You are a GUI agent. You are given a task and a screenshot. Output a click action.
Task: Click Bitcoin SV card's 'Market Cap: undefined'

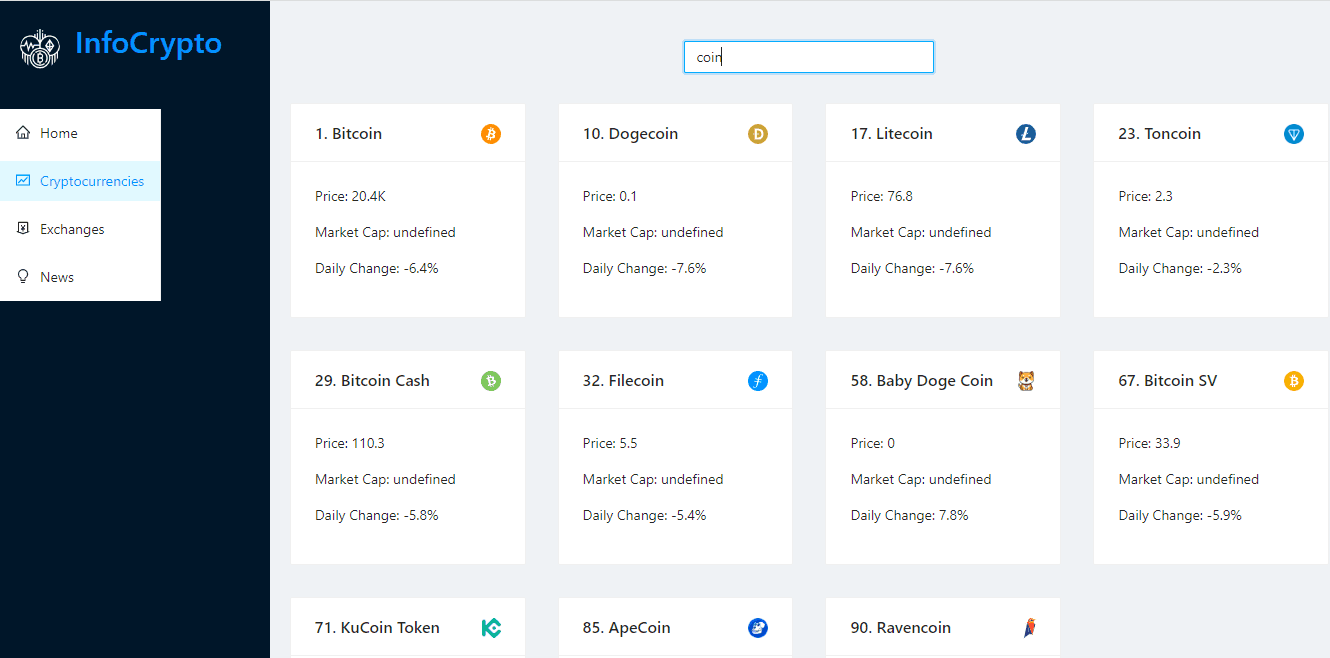(1188, 479)
